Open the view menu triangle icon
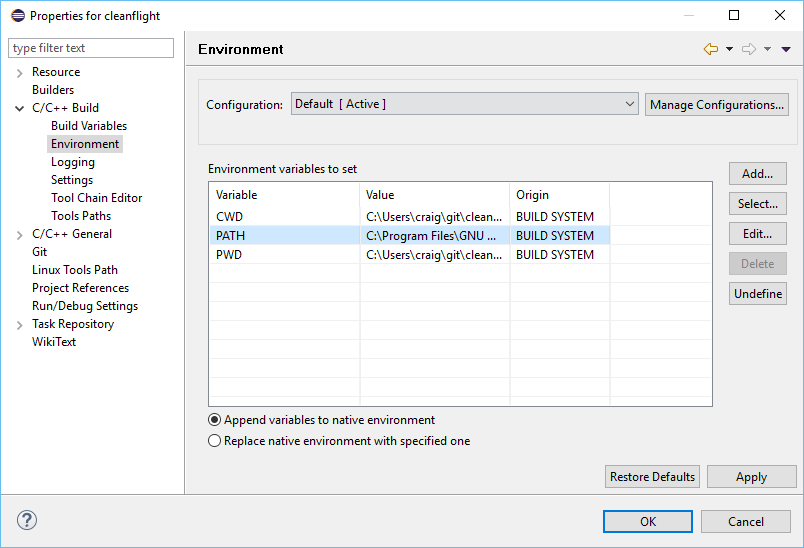This screenshot has height=548, width=804. [x=786, y=49]
